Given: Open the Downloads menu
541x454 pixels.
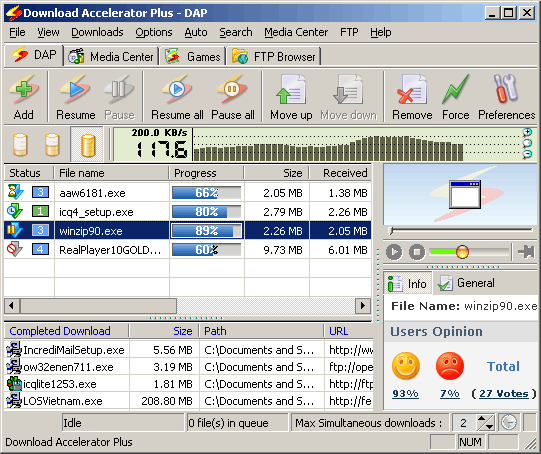Looking at the screenshot, I should [x=97, y=32].
